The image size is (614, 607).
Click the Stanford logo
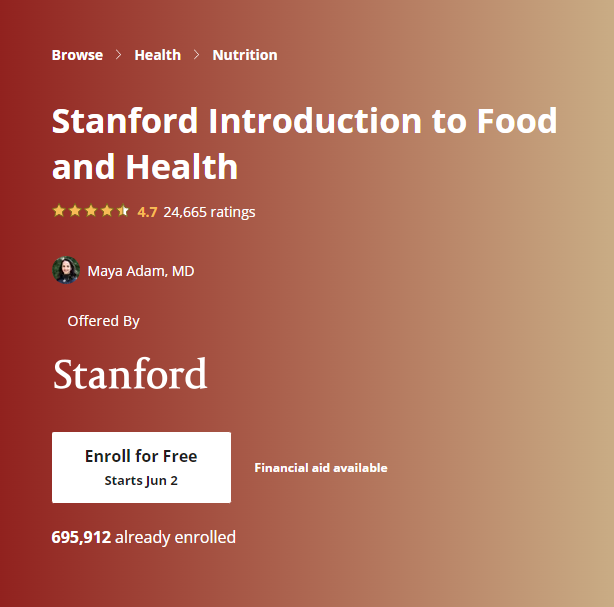(130, 374)
